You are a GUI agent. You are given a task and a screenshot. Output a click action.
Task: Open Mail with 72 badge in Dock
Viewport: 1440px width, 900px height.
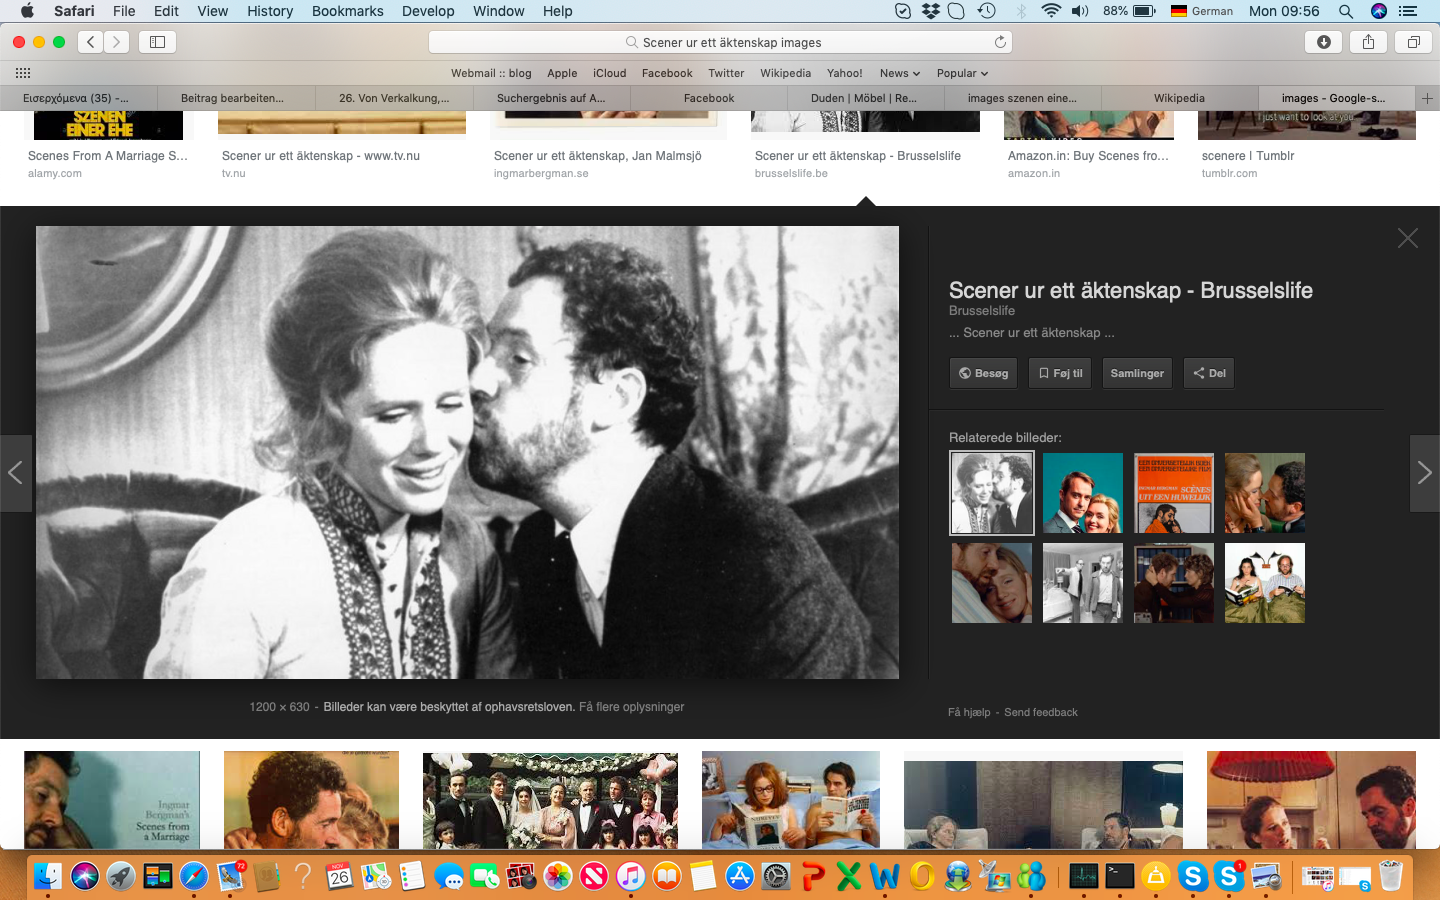231,877
